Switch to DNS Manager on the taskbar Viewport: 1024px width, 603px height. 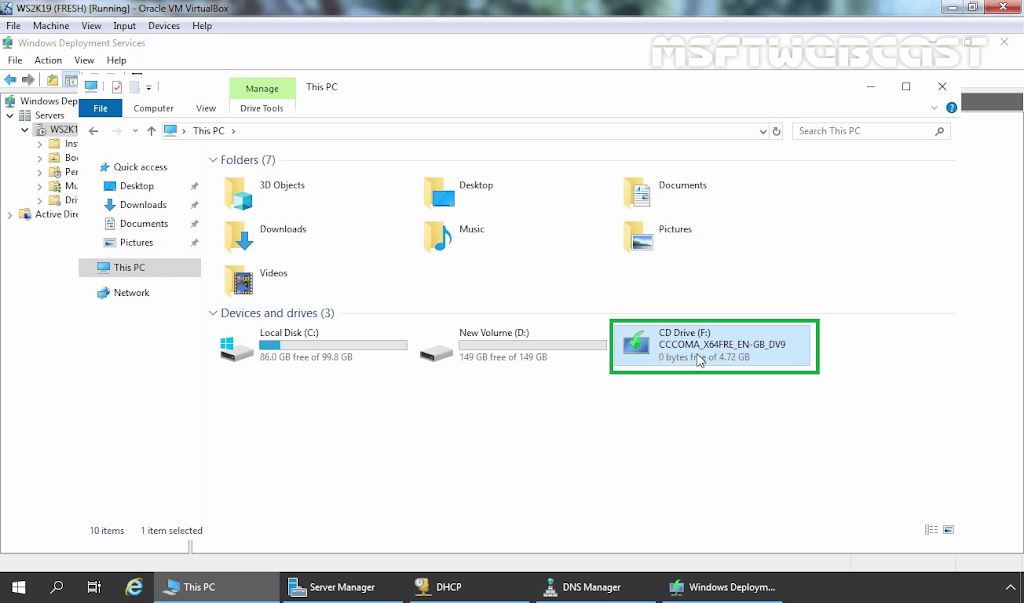pos(596,587)
